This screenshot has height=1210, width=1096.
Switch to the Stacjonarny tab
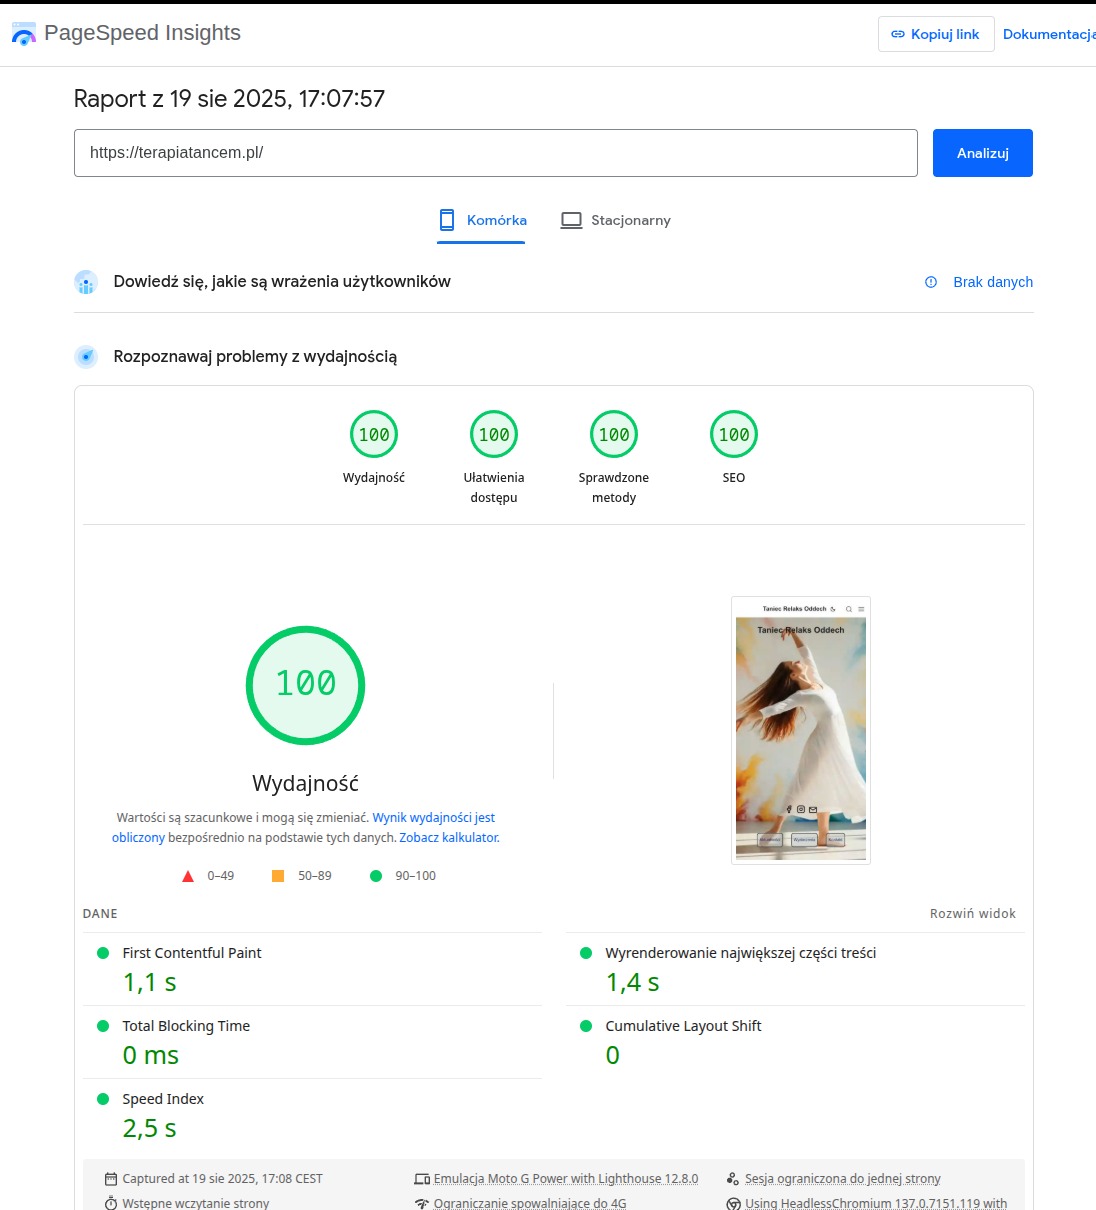[x=615, y=220]
